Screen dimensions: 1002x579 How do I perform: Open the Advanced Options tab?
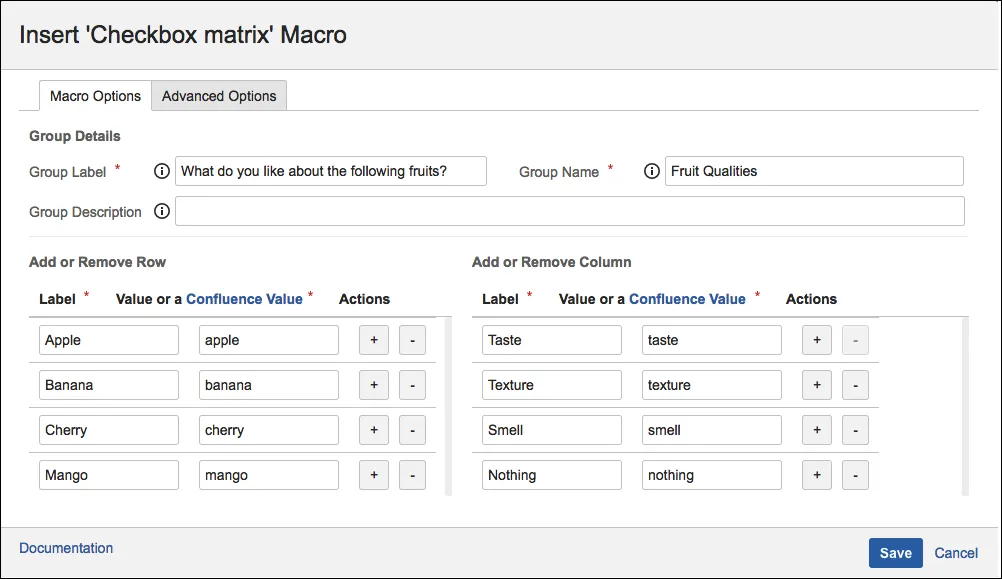coord(219,96)
